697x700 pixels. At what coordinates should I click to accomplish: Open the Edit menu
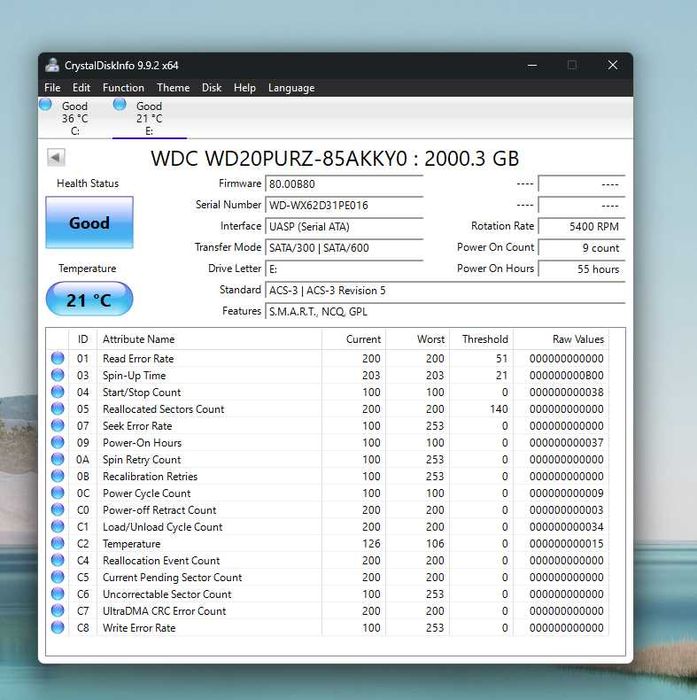pos(81,88)
